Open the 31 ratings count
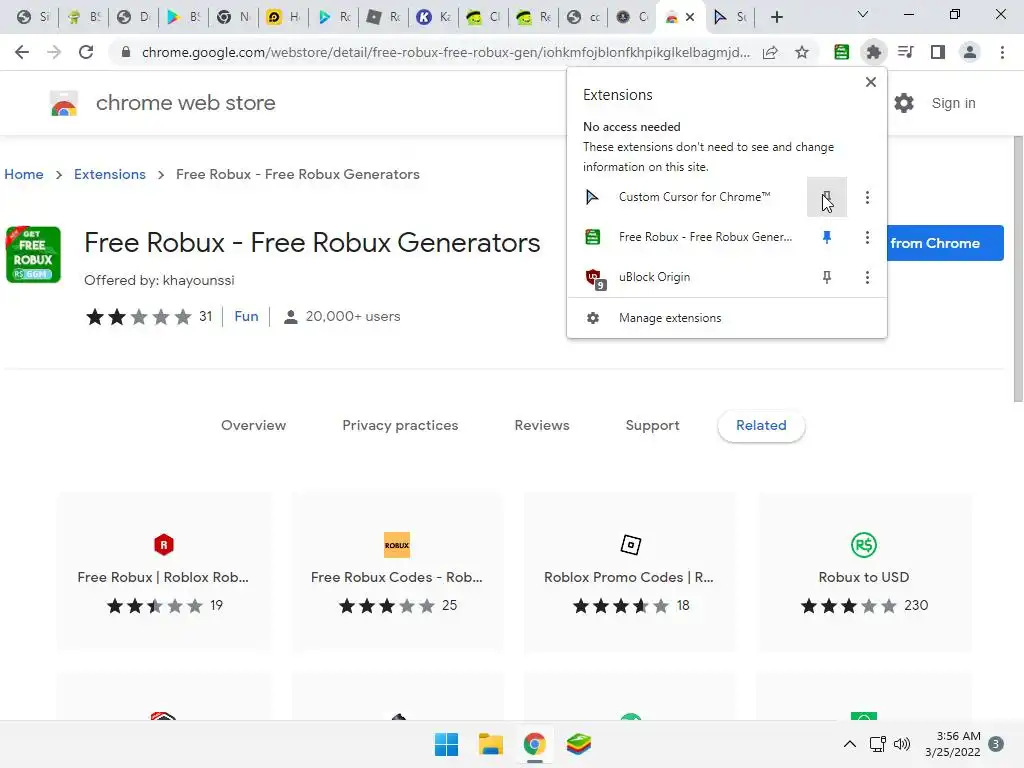 (x=206, y=316)
